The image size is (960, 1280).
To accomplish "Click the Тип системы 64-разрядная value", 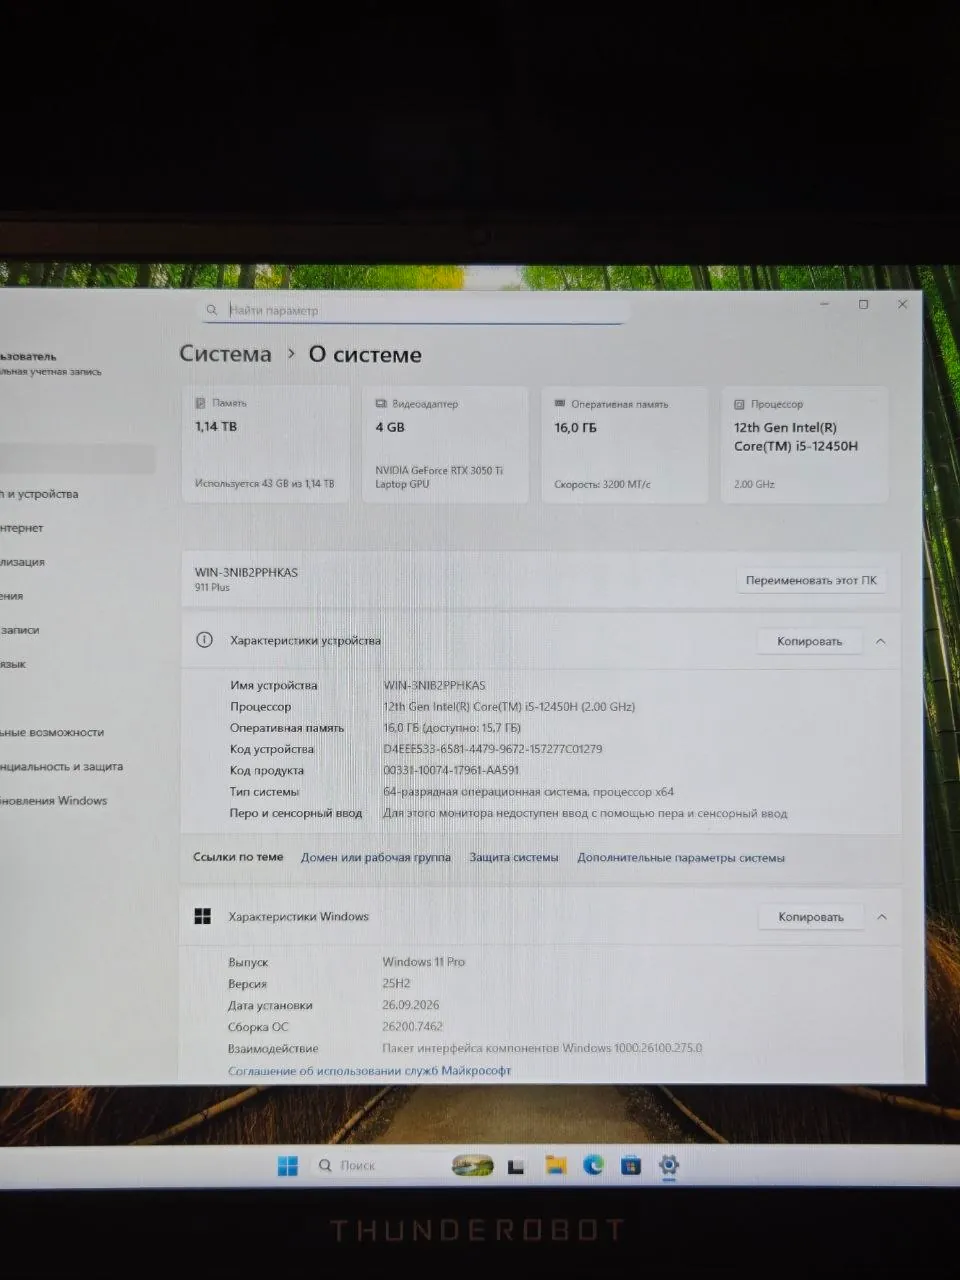I will point(528,791).
